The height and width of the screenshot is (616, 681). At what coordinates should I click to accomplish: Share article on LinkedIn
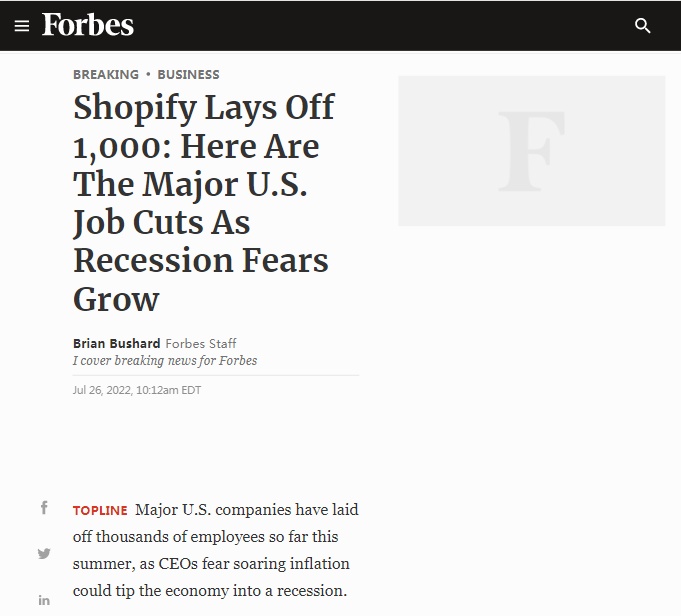click(44, 599)
